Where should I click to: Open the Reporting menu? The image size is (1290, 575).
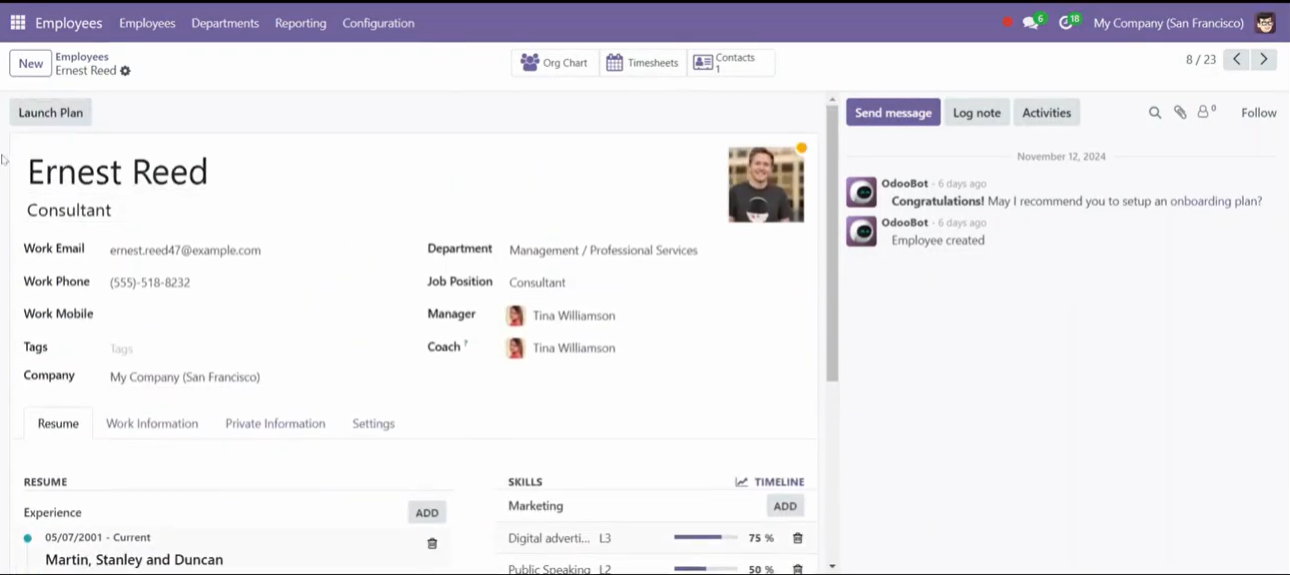coord(301,22)
